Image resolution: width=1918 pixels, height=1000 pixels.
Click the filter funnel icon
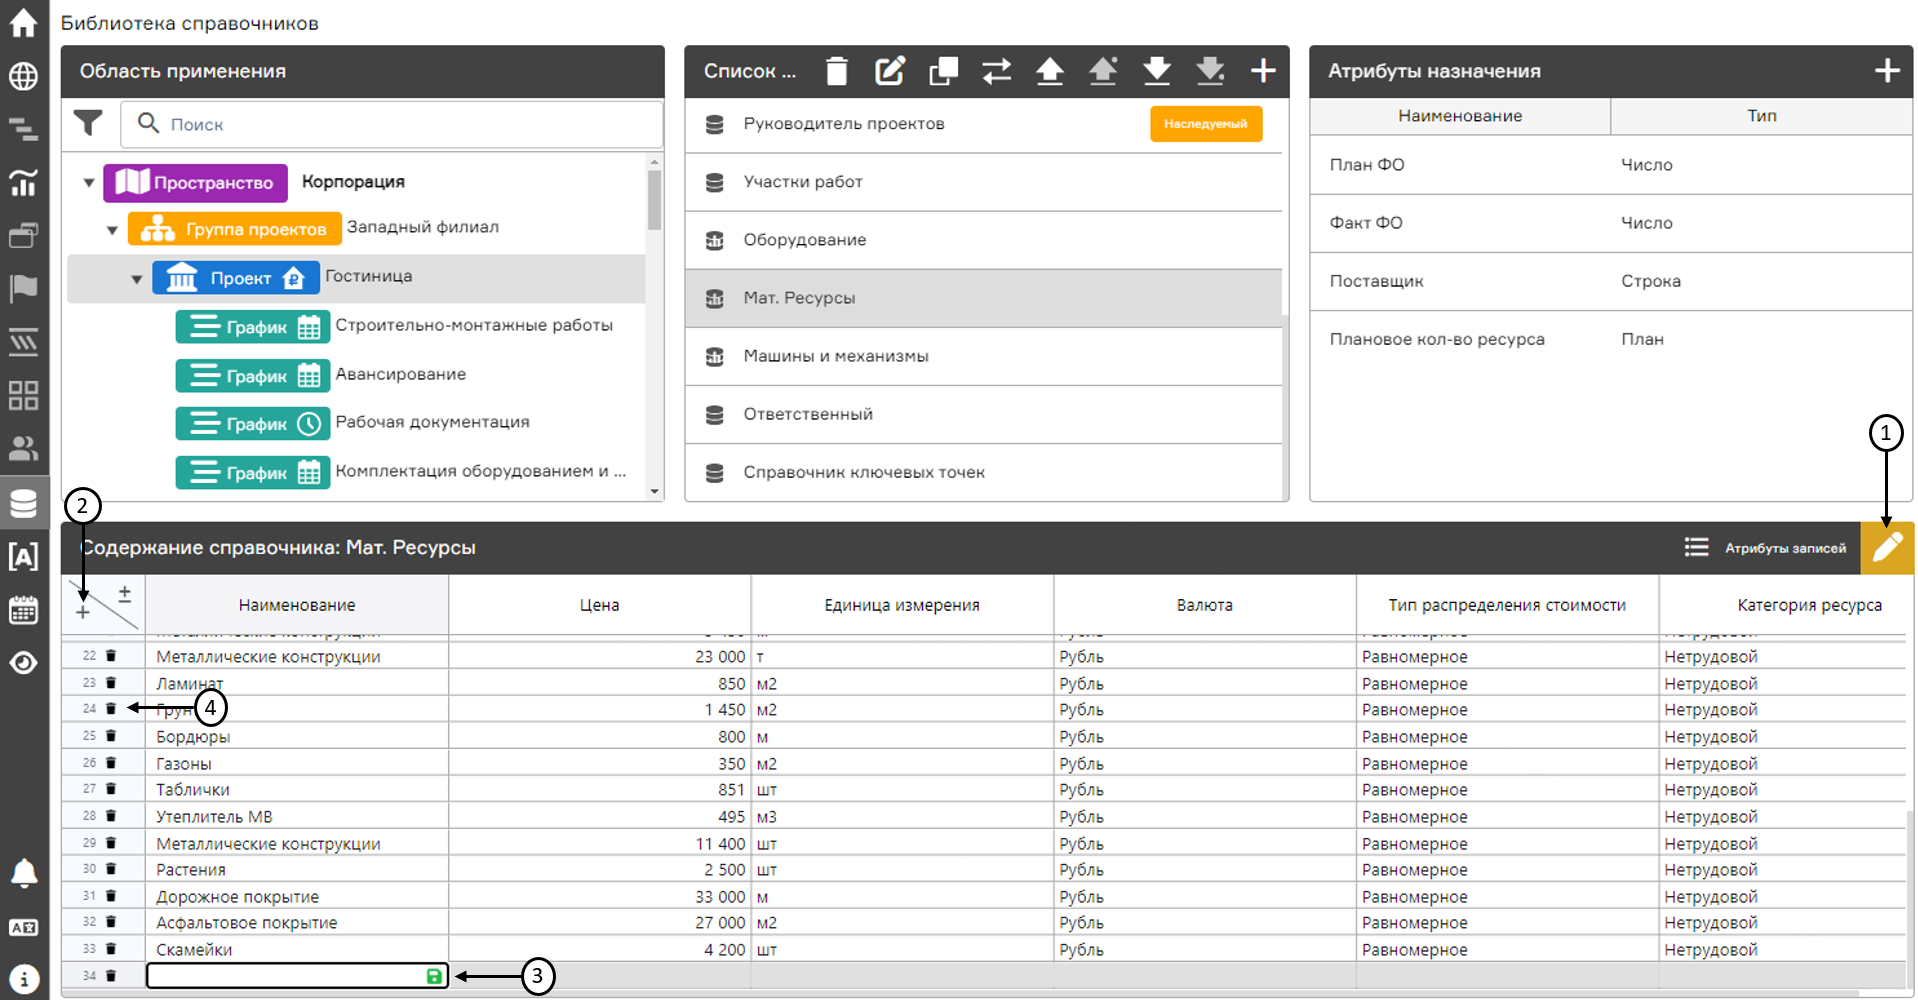88,123
